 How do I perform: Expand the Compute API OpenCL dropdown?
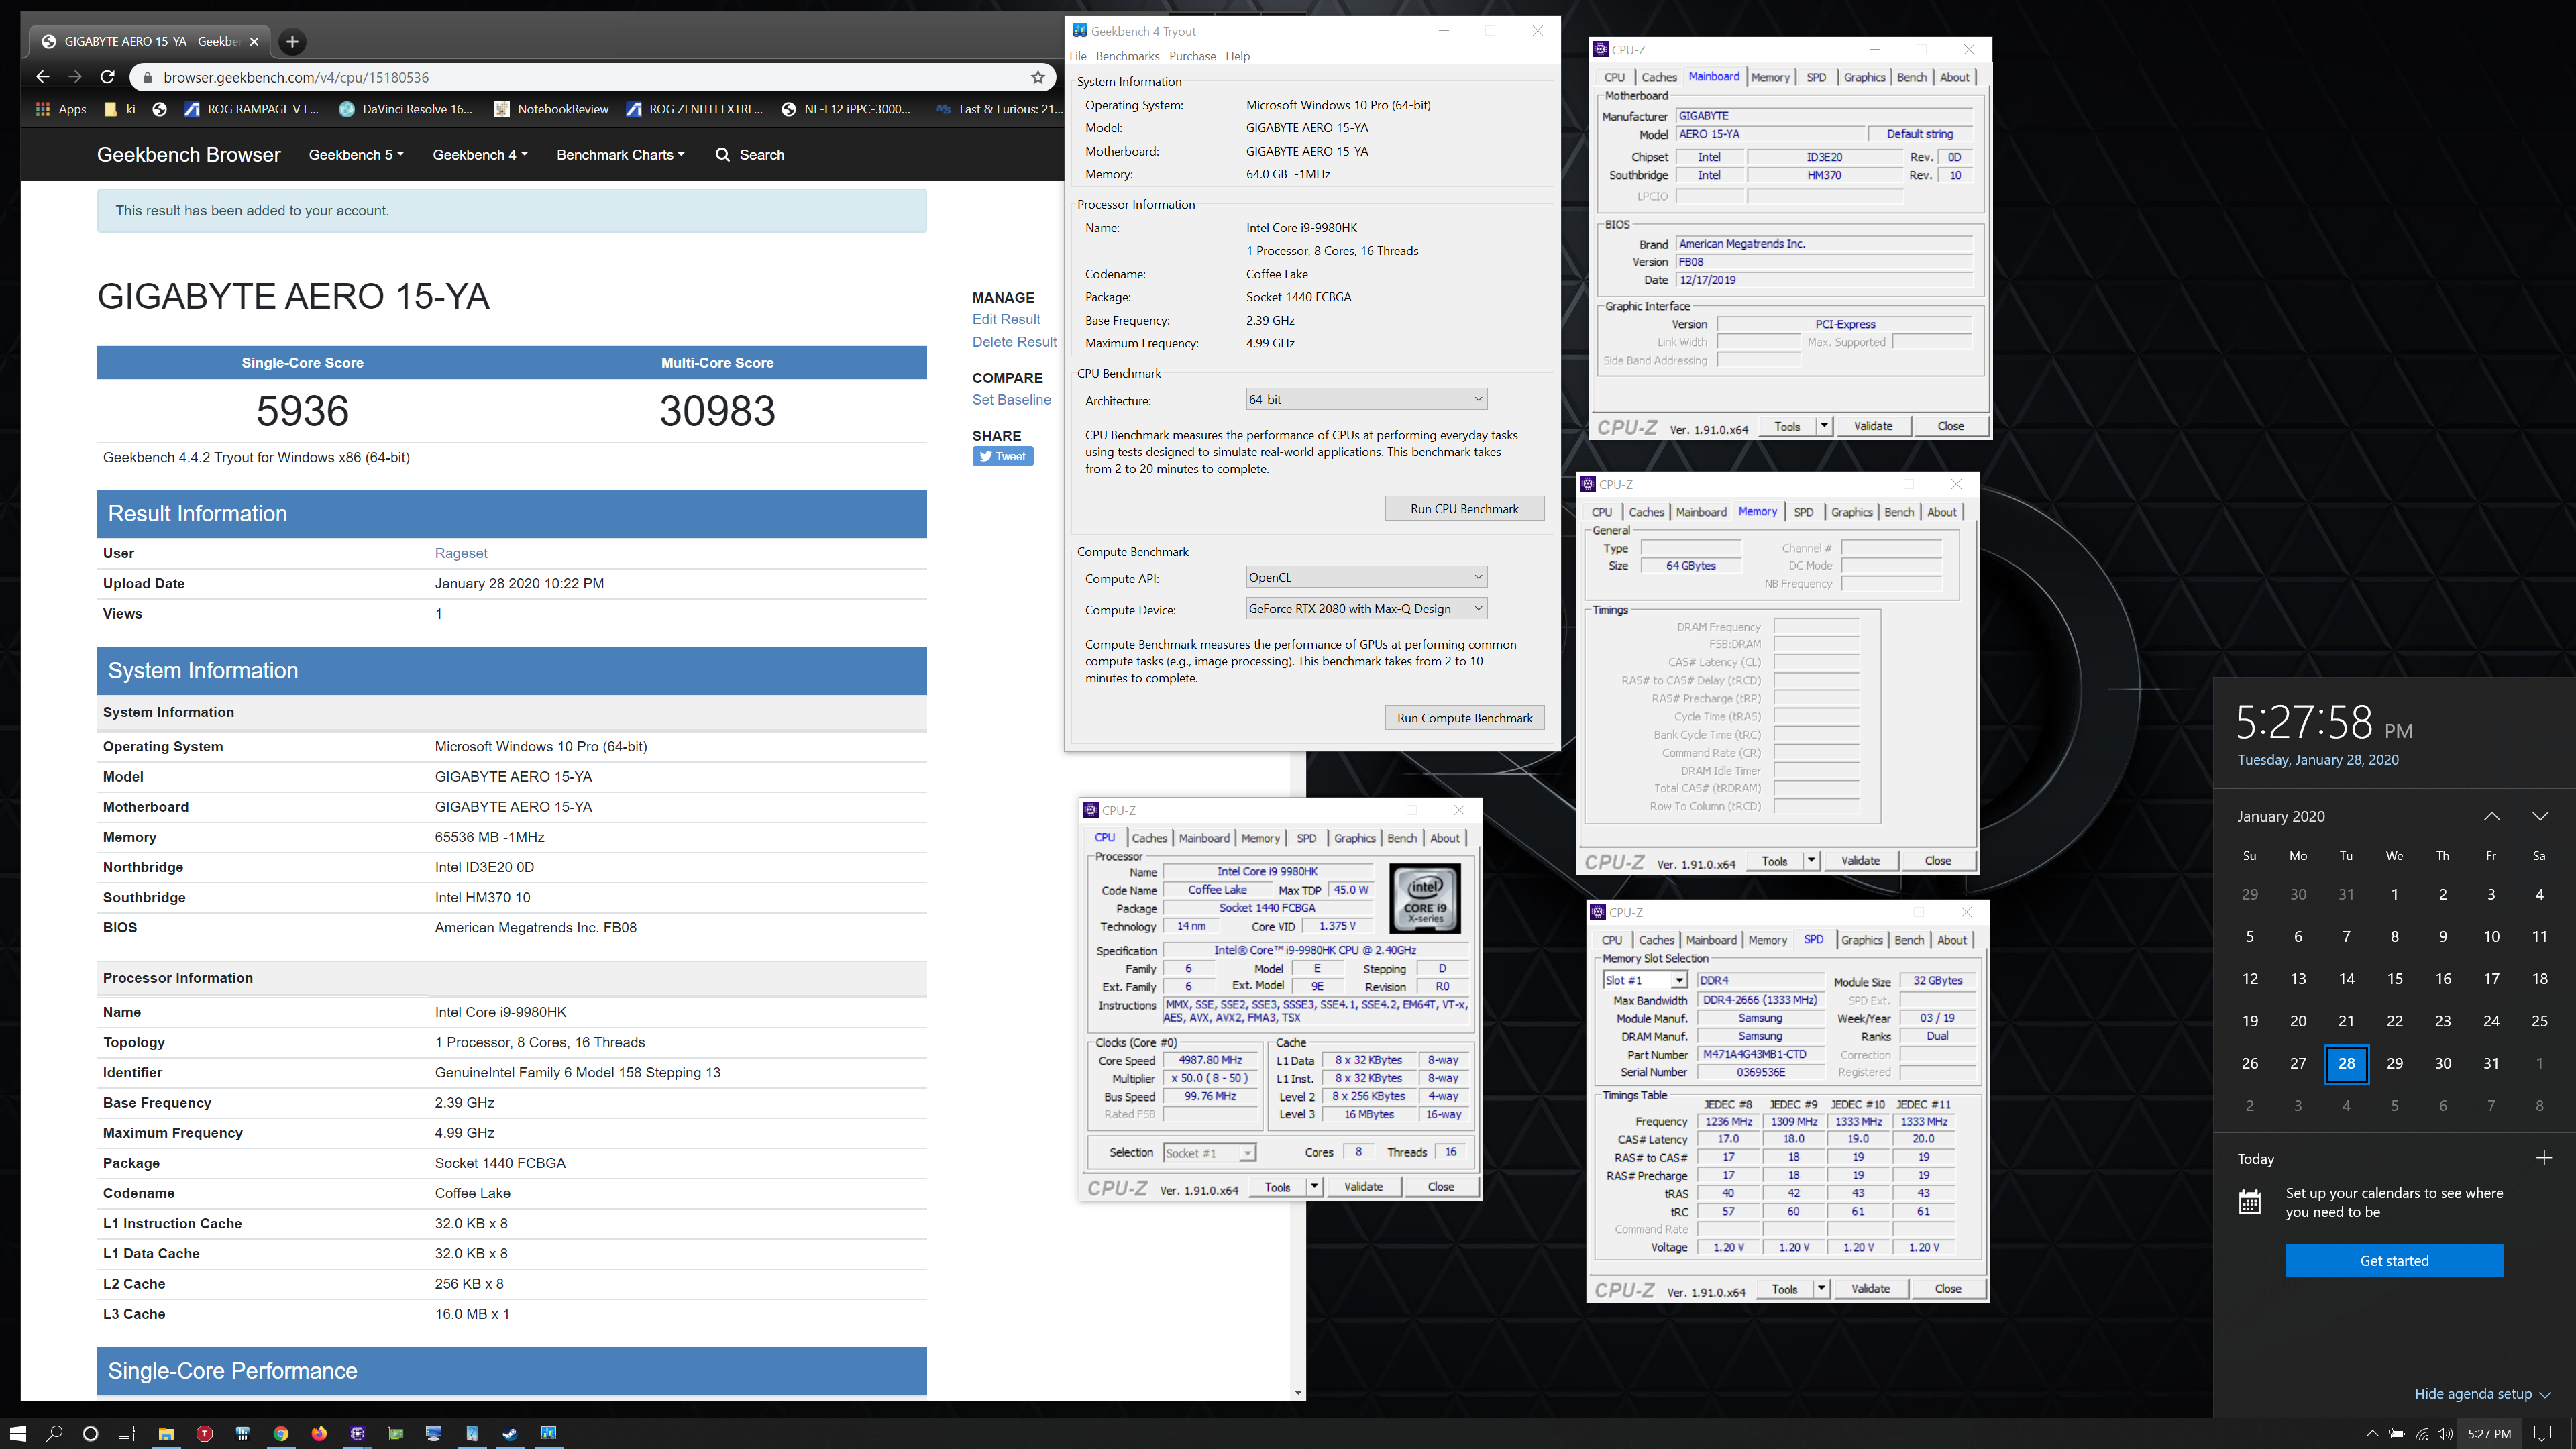pyautogui.click(x=1366, y=577)
